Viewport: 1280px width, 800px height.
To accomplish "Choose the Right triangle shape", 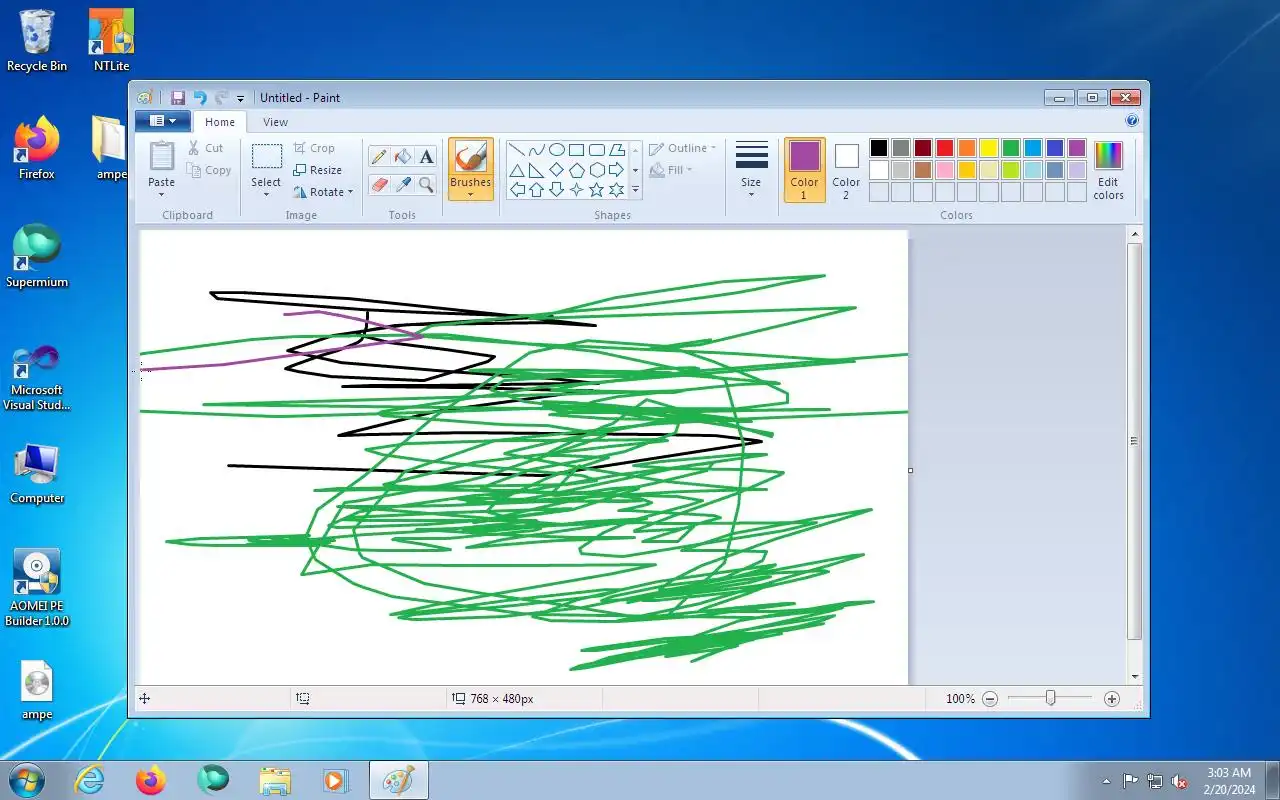I will tap(537, 170).
